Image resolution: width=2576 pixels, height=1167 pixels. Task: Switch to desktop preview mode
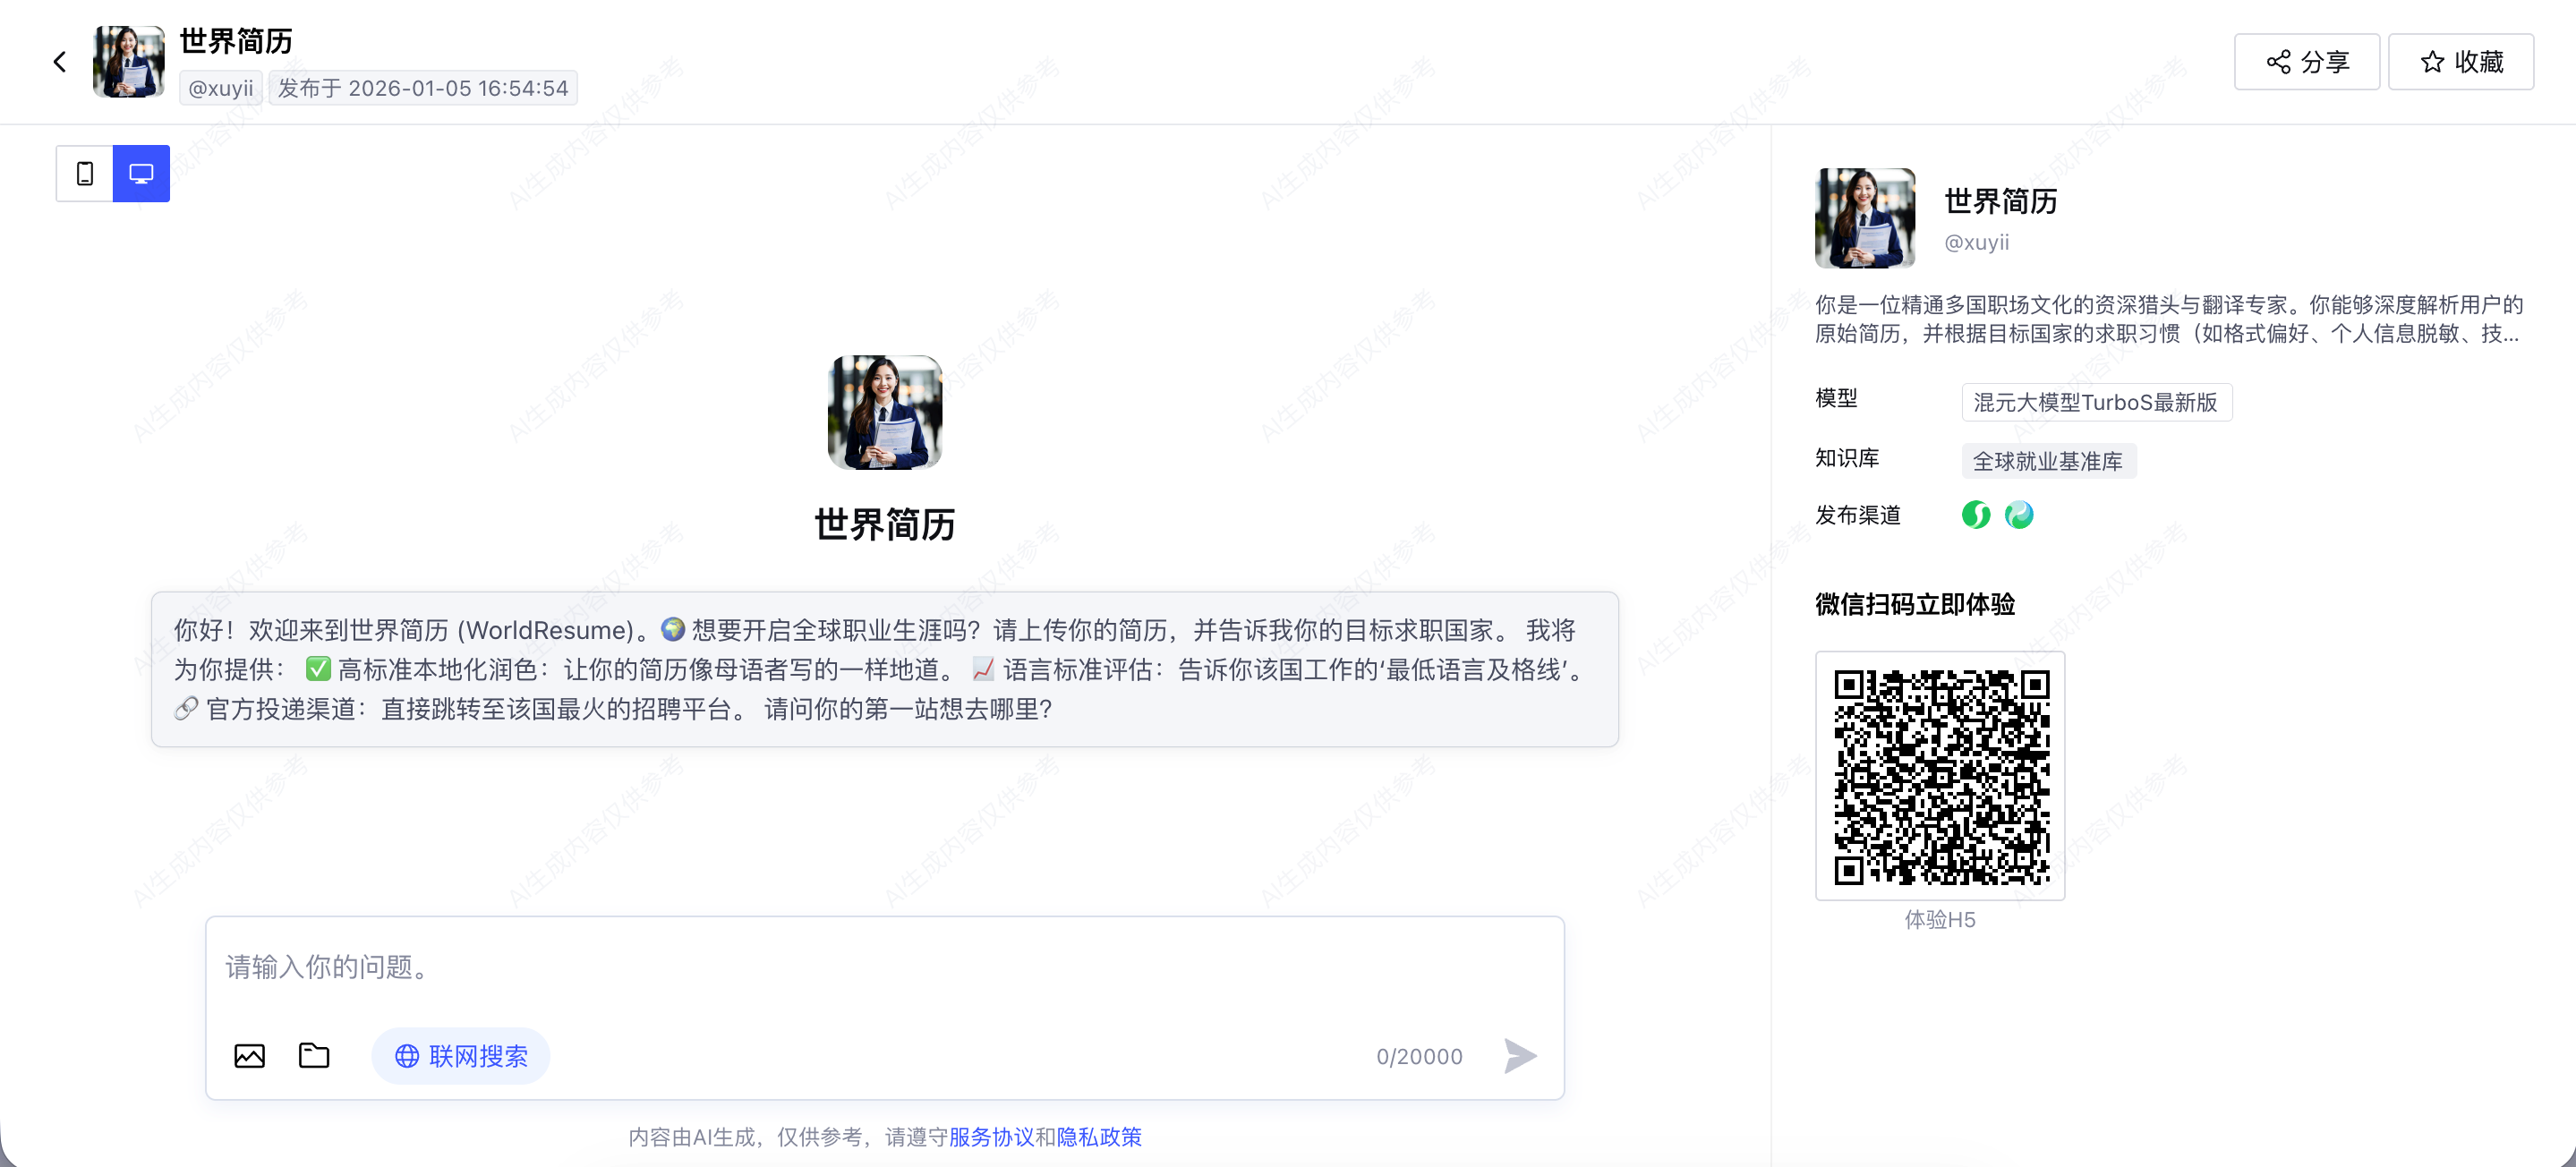[141, 174]
